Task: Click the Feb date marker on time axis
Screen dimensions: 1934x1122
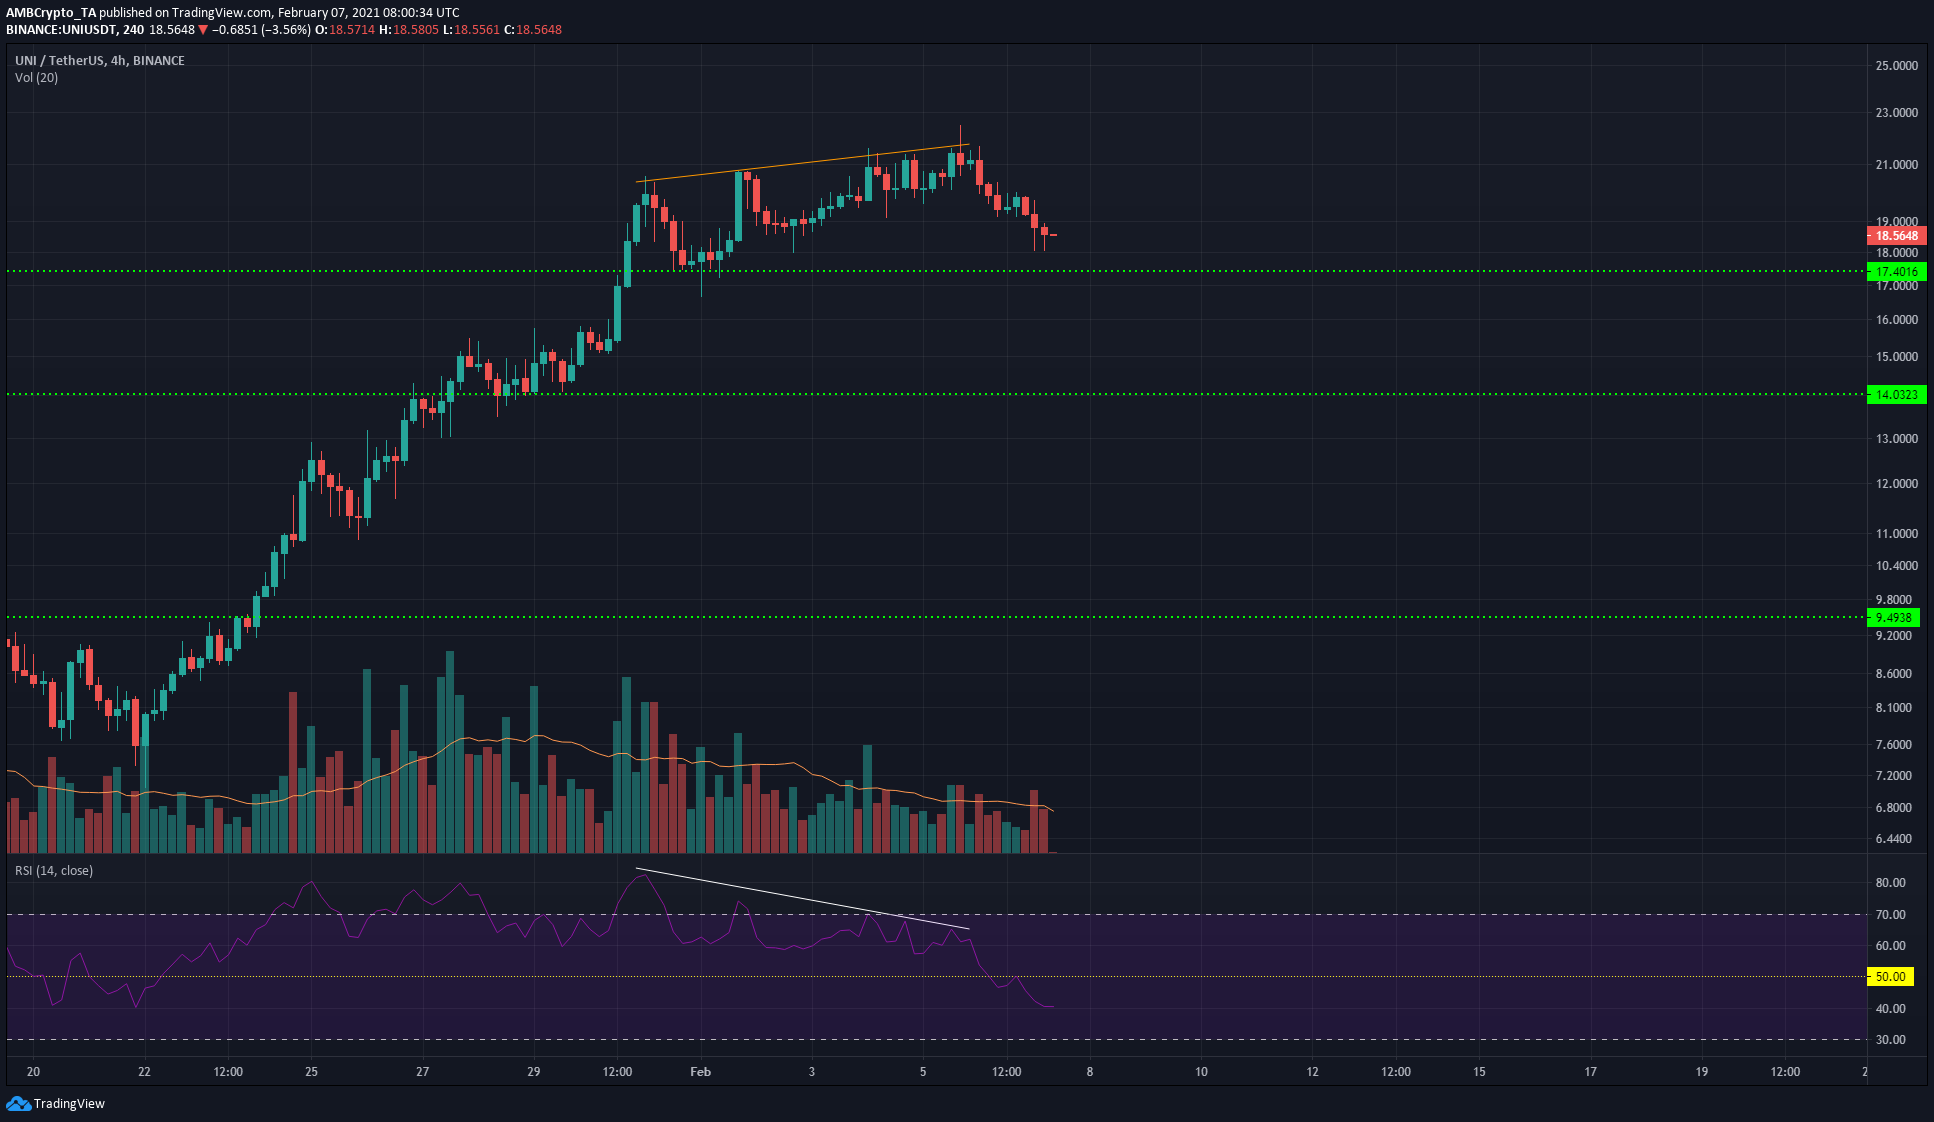Action: click(x=701, y=1072)
